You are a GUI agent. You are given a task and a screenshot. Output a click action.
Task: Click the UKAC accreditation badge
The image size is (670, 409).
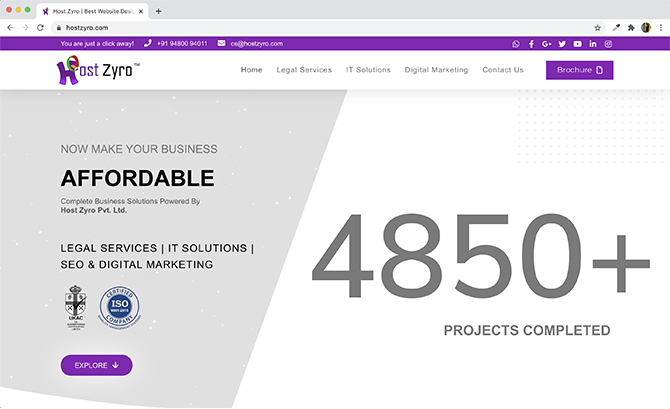tap(76, 307)
